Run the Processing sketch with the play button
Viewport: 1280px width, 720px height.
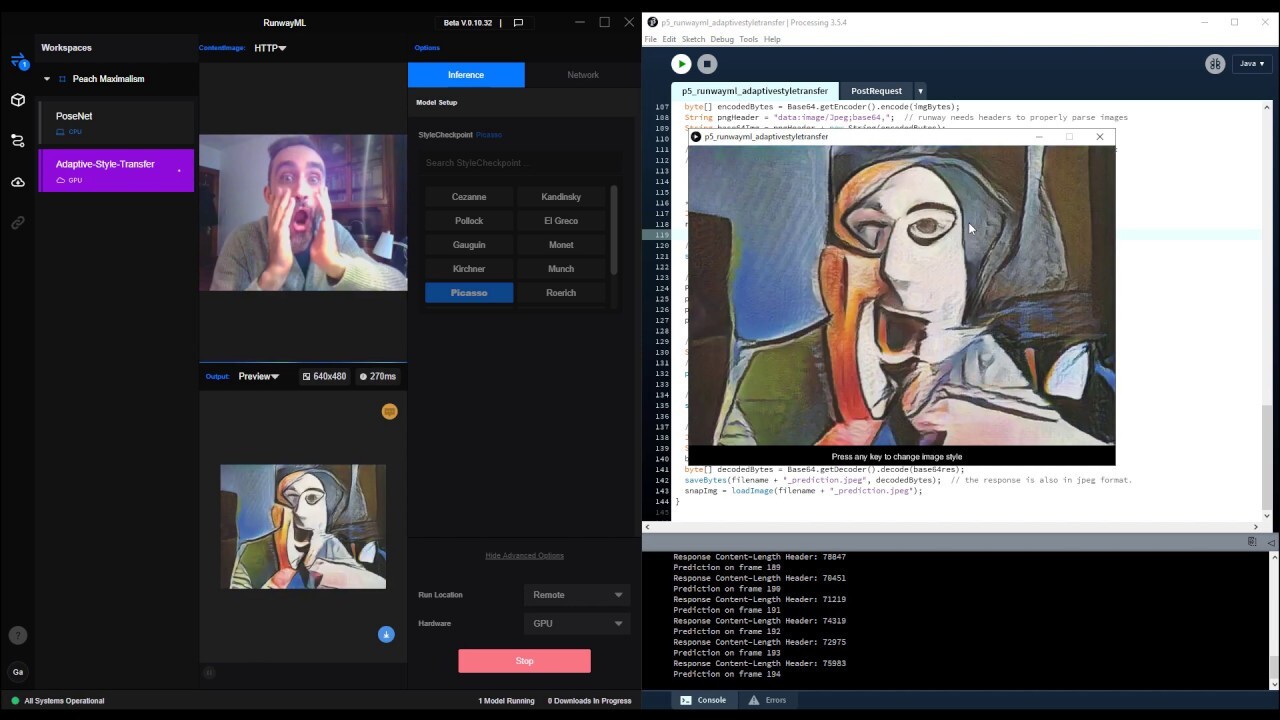[x=681, y=64]
